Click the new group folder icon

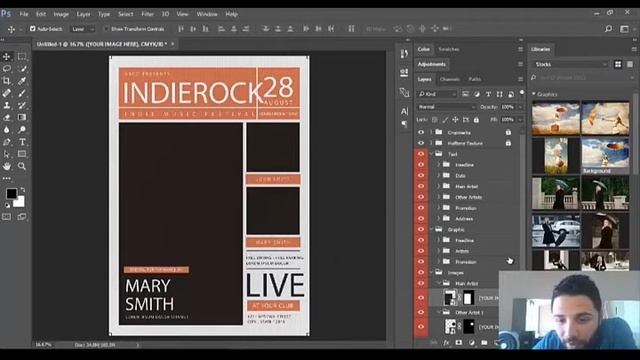coord(484,343)
